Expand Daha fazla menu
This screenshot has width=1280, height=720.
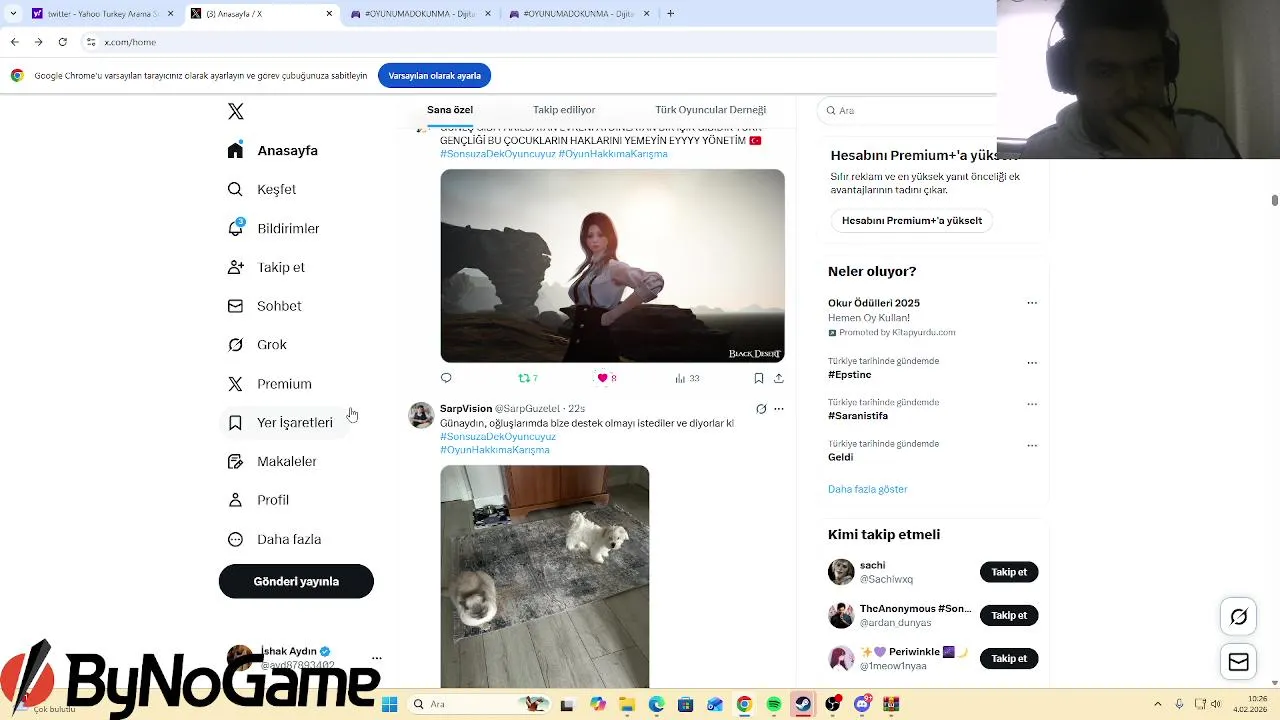[274, 540]
